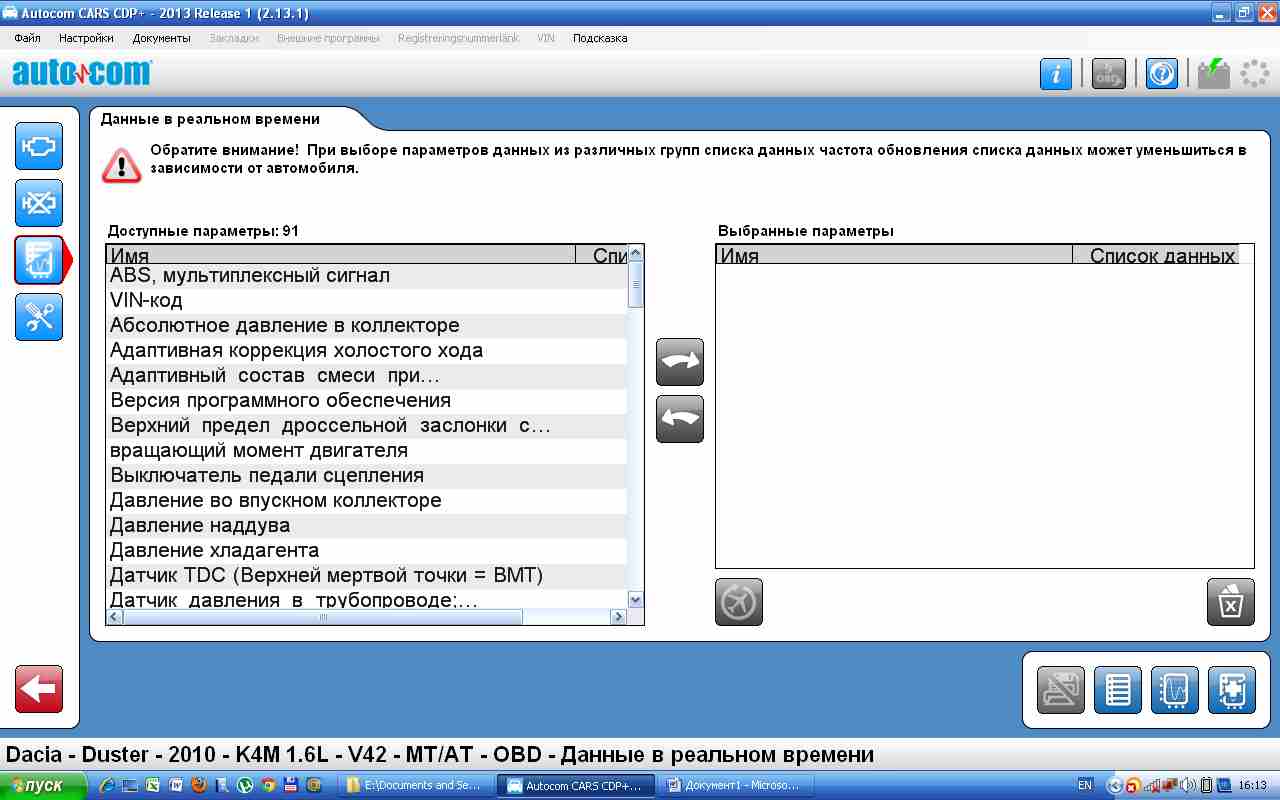Open the Файл menu
The image size is (1280, 800).
coord(28,38)
